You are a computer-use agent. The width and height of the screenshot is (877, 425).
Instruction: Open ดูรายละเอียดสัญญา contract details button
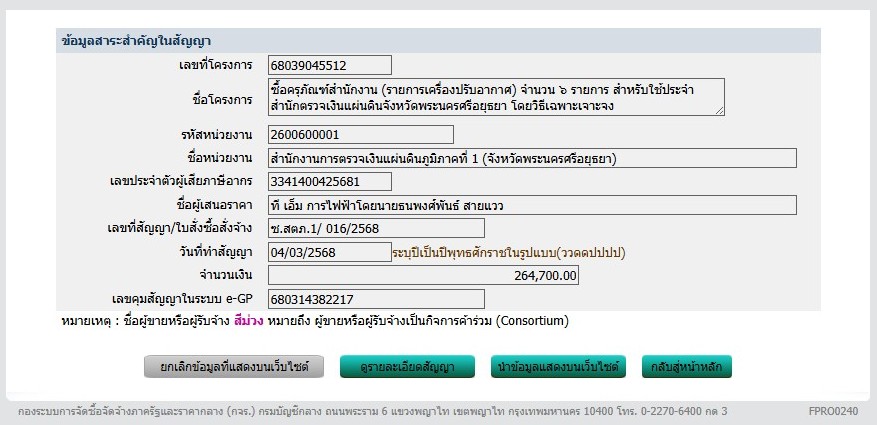407,367
